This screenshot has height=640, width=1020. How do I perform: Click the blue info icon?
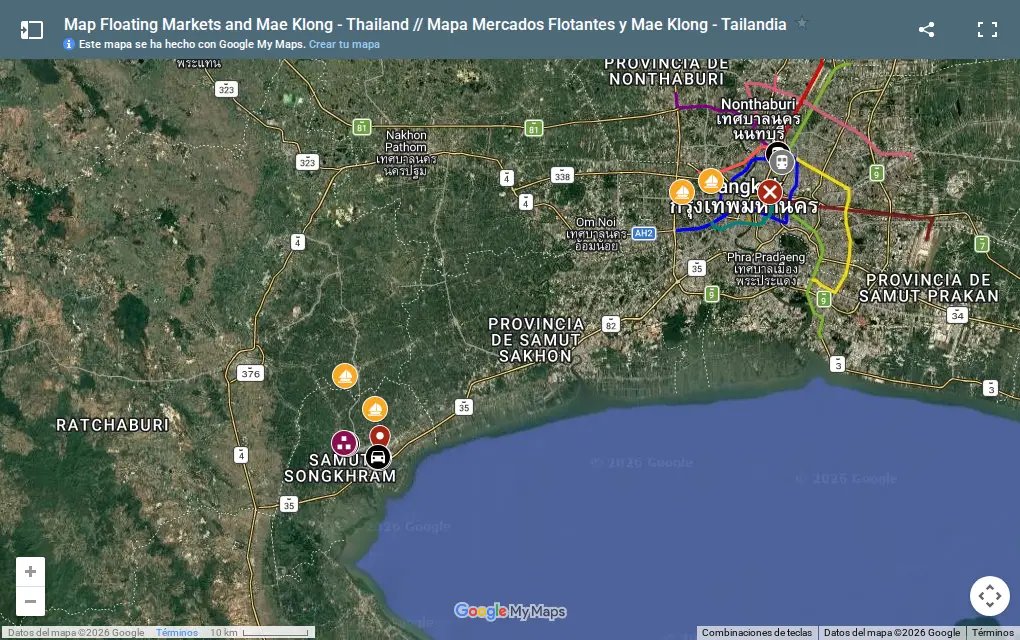pos(69,44)
